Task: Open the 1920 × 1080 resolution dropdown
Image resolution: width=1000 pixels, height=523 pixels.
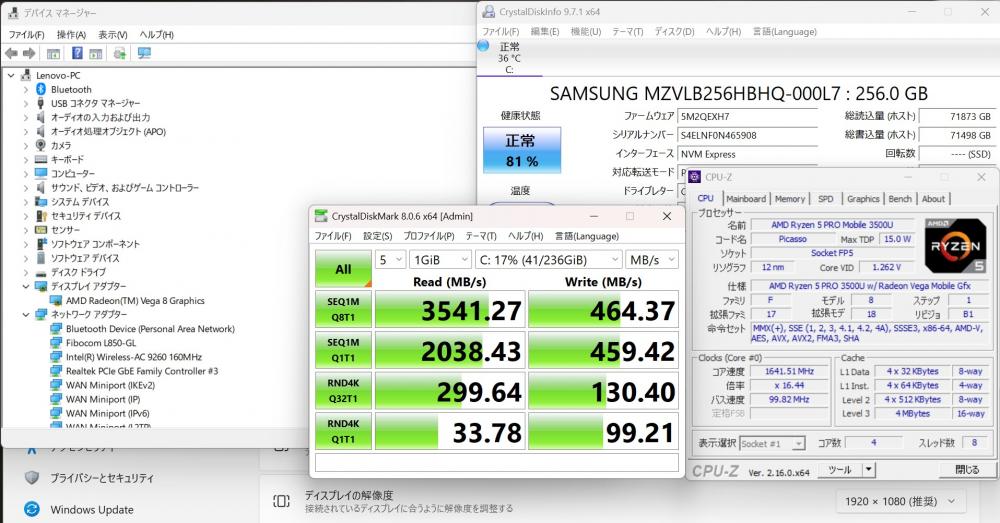Action: (901, 501)
